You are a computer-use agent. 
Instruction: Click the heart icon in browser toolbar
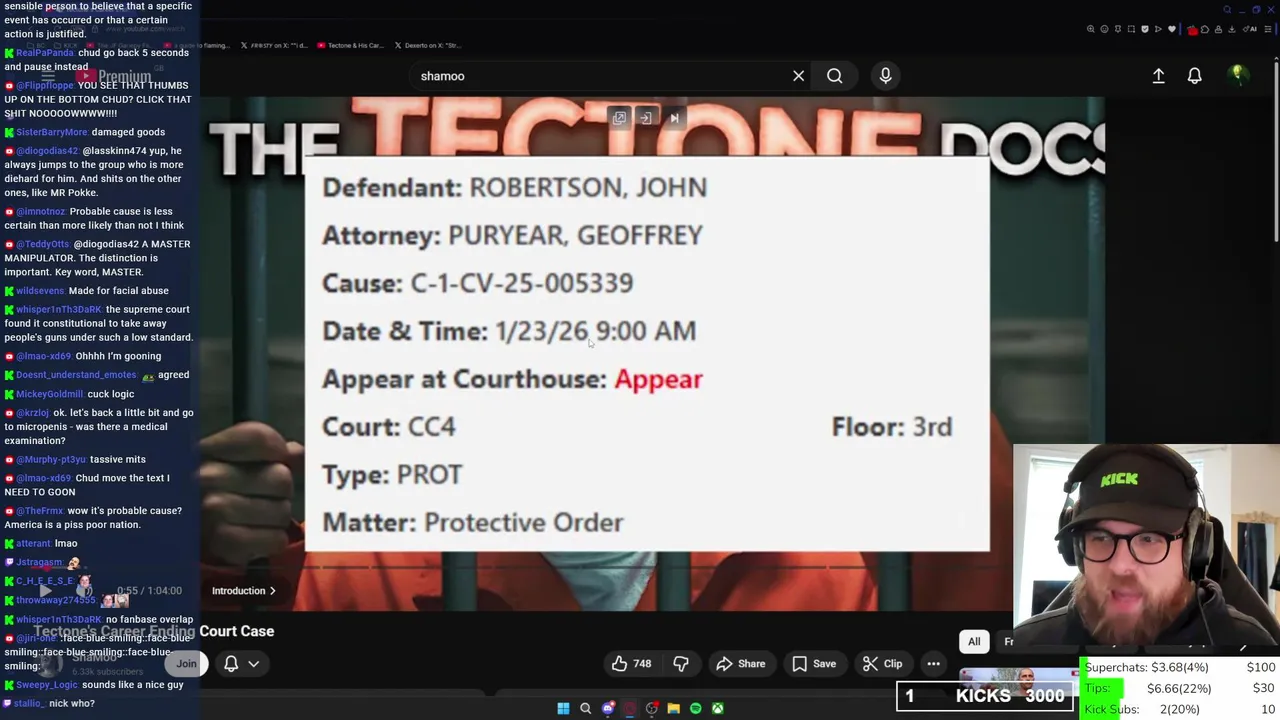point(1172,29)
